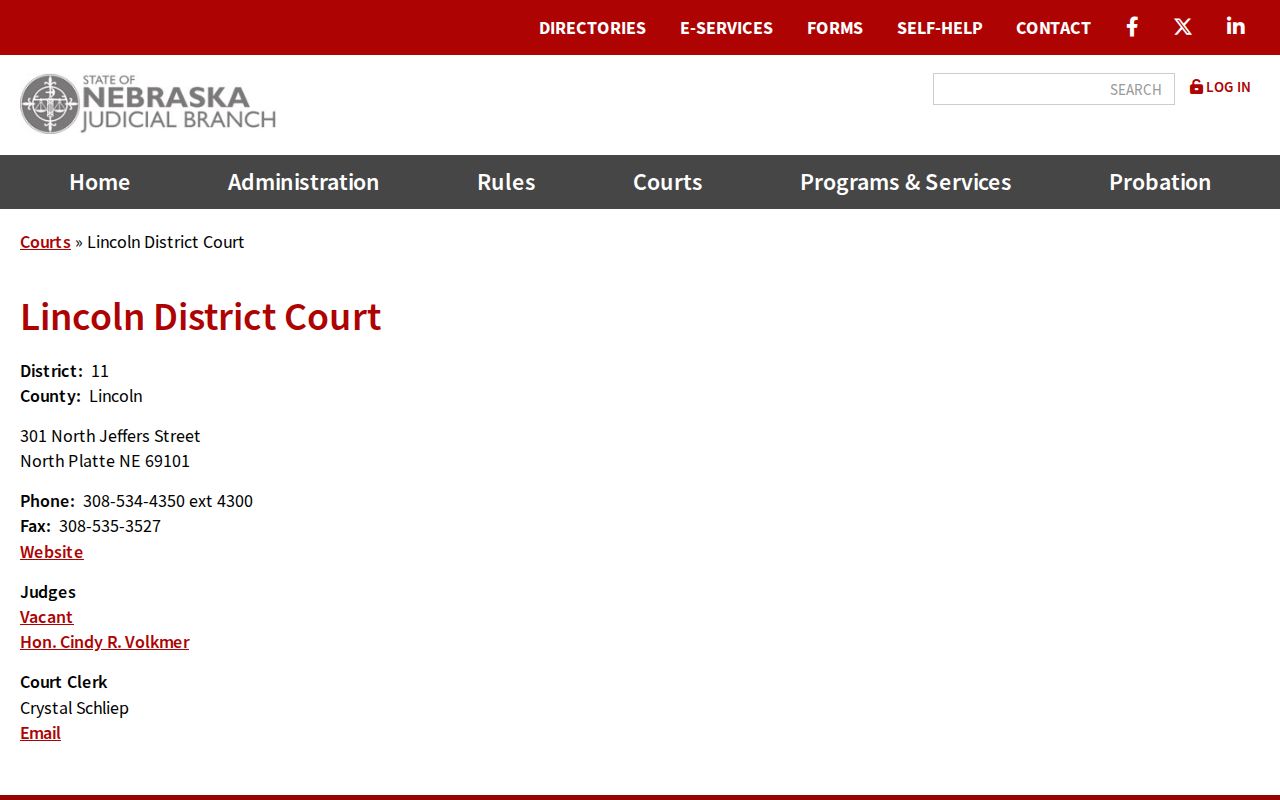The image size is (1280, 800).
Task: Open the Forms menu item
Action: pyautogui.click(x=835, y=28)
